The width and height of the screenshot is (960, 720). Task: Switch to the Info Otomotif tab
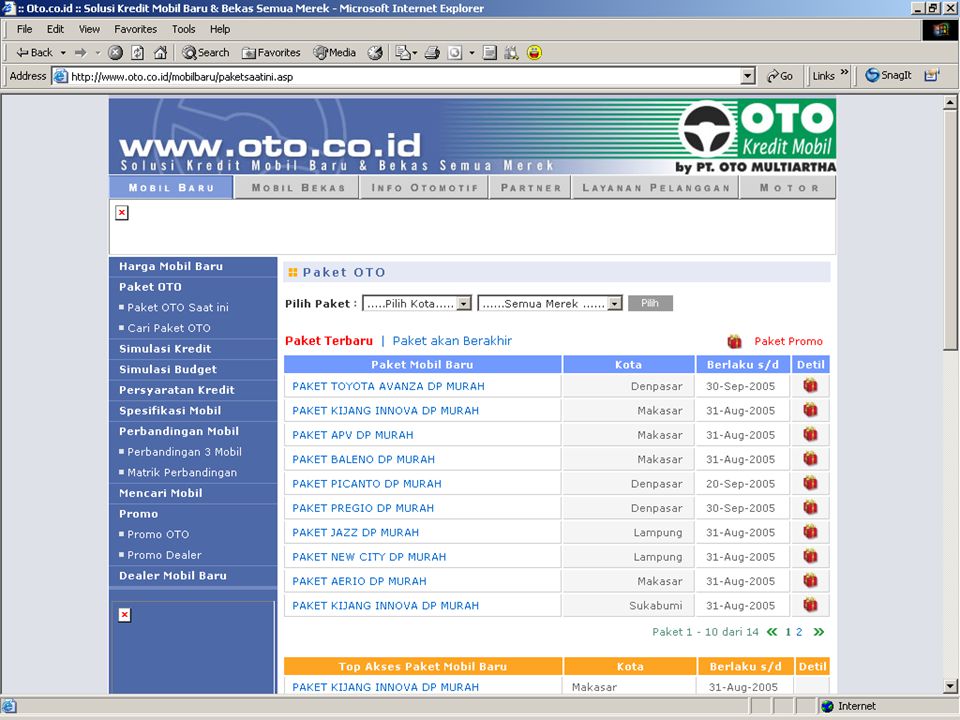click(424, 187)
